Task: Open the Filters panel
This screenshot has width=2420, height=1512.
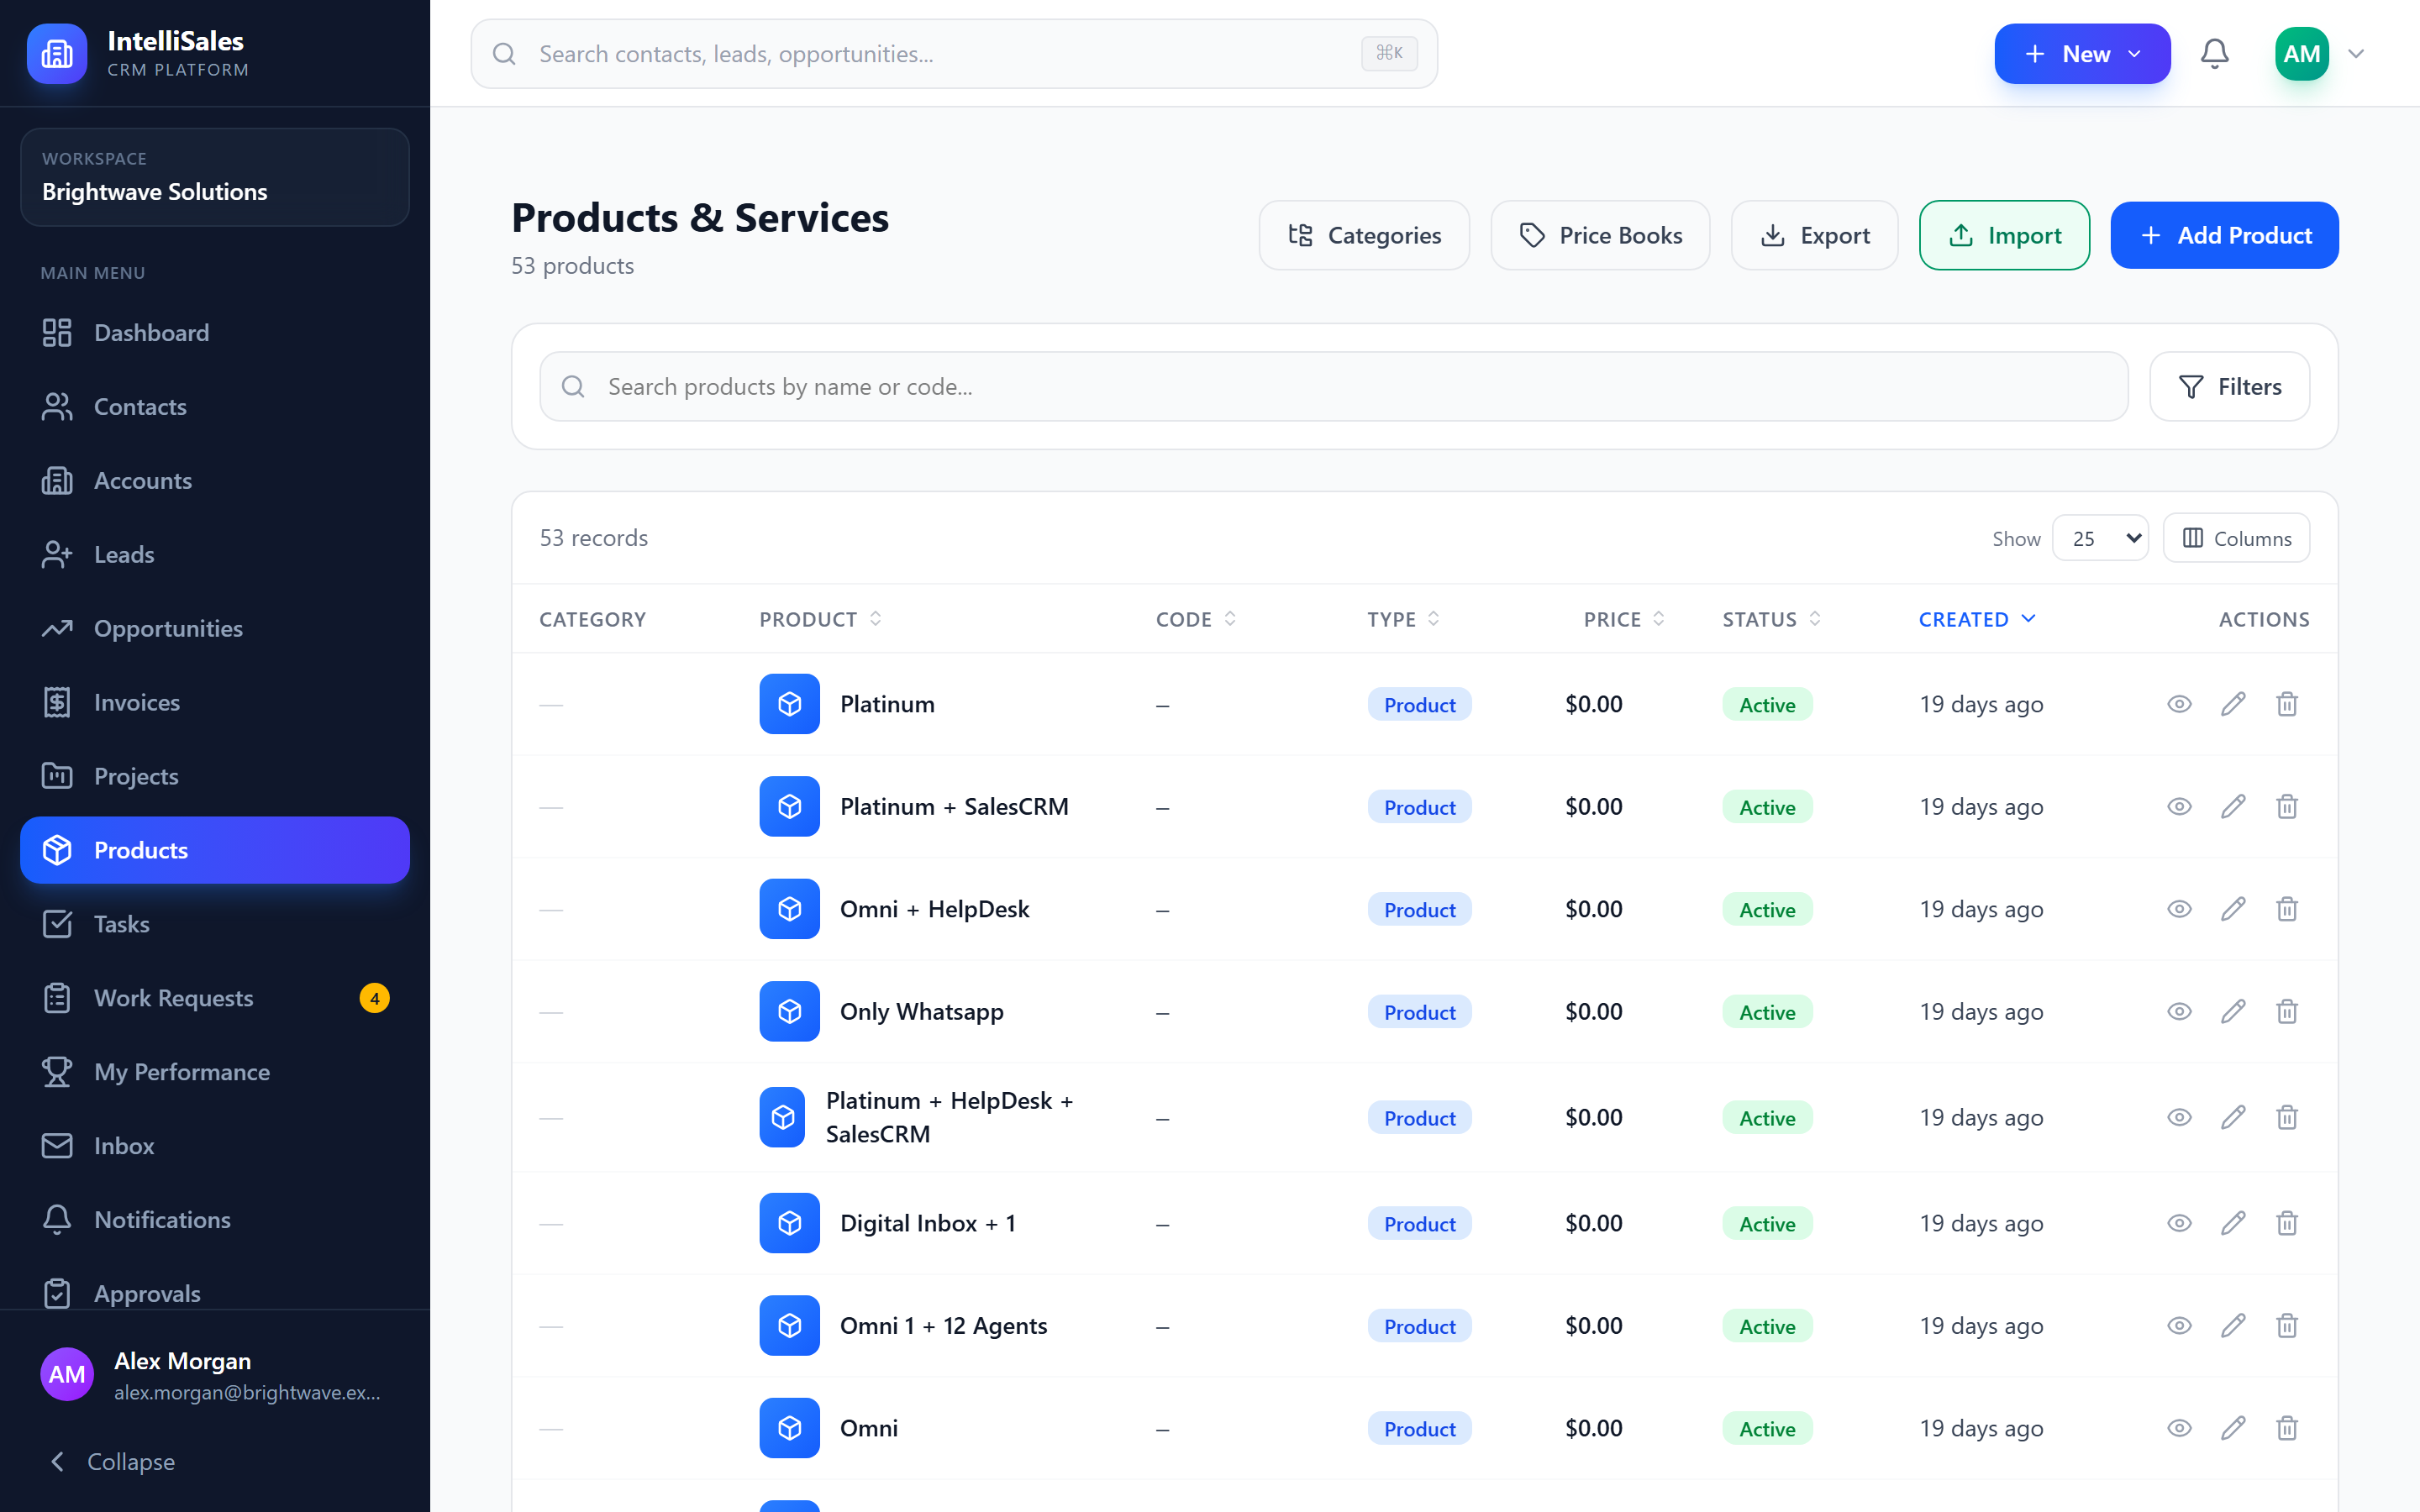Action: tap(2229, 386)
